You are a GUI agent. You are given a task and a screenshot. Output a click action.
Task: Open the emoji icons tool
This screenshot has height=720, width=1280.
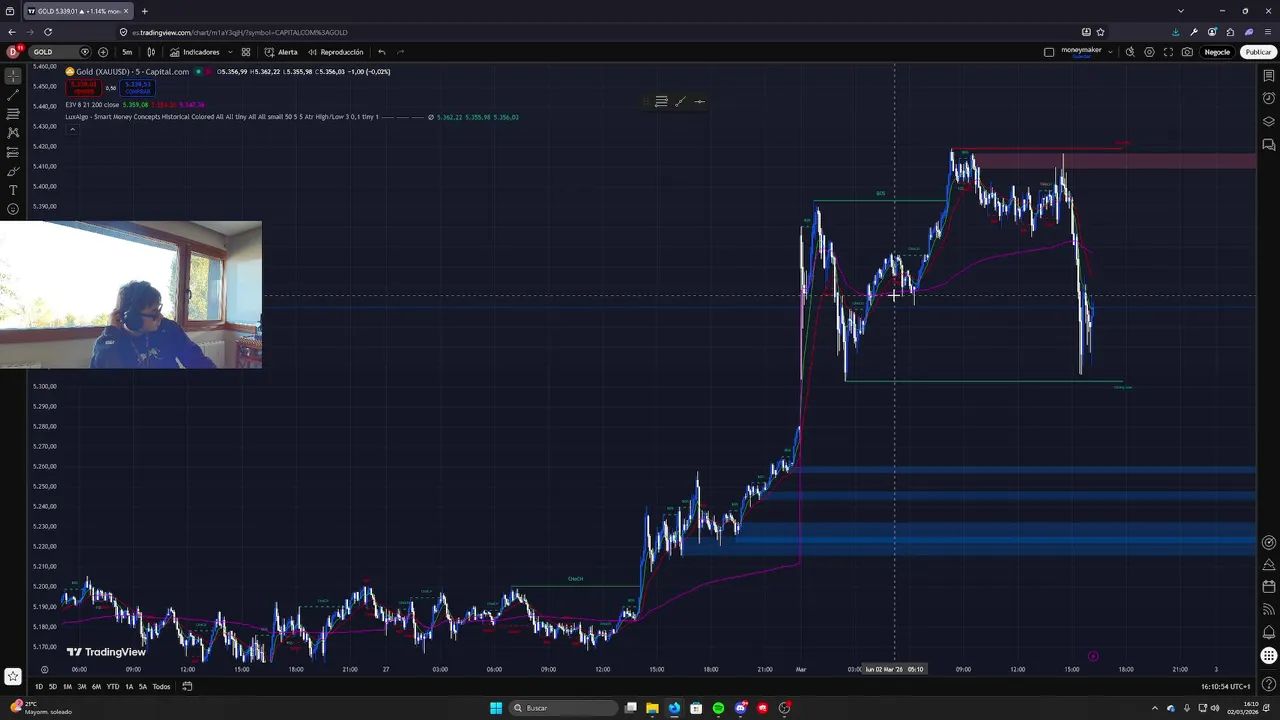click(13, 209)
